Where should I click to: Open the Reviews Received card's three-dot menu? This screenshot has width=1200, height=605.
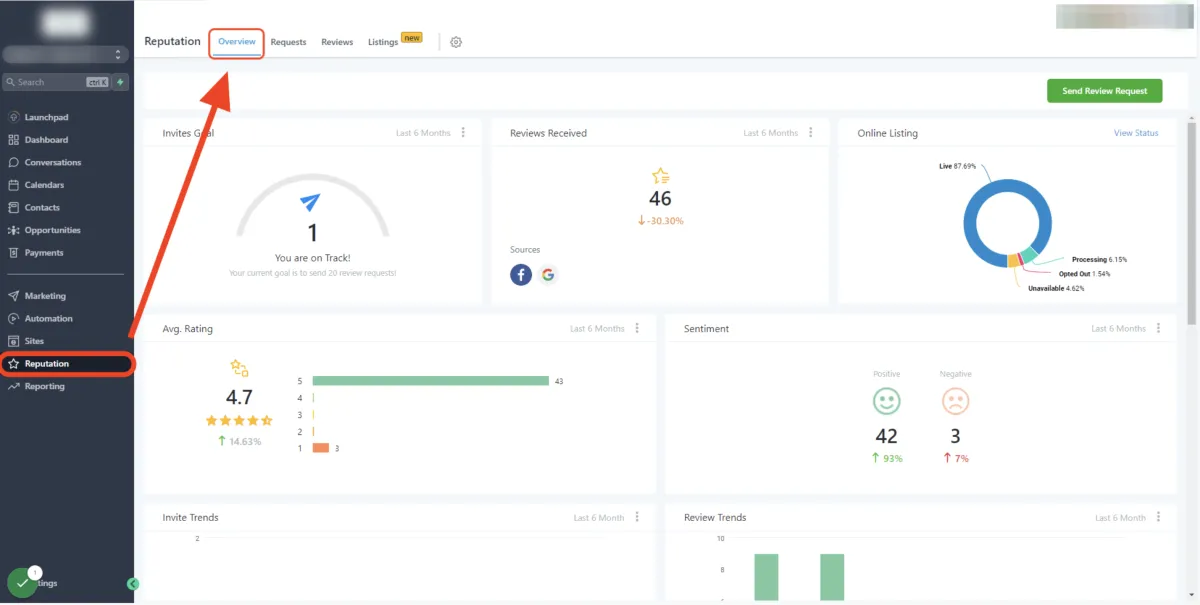(x=811, y=133)
